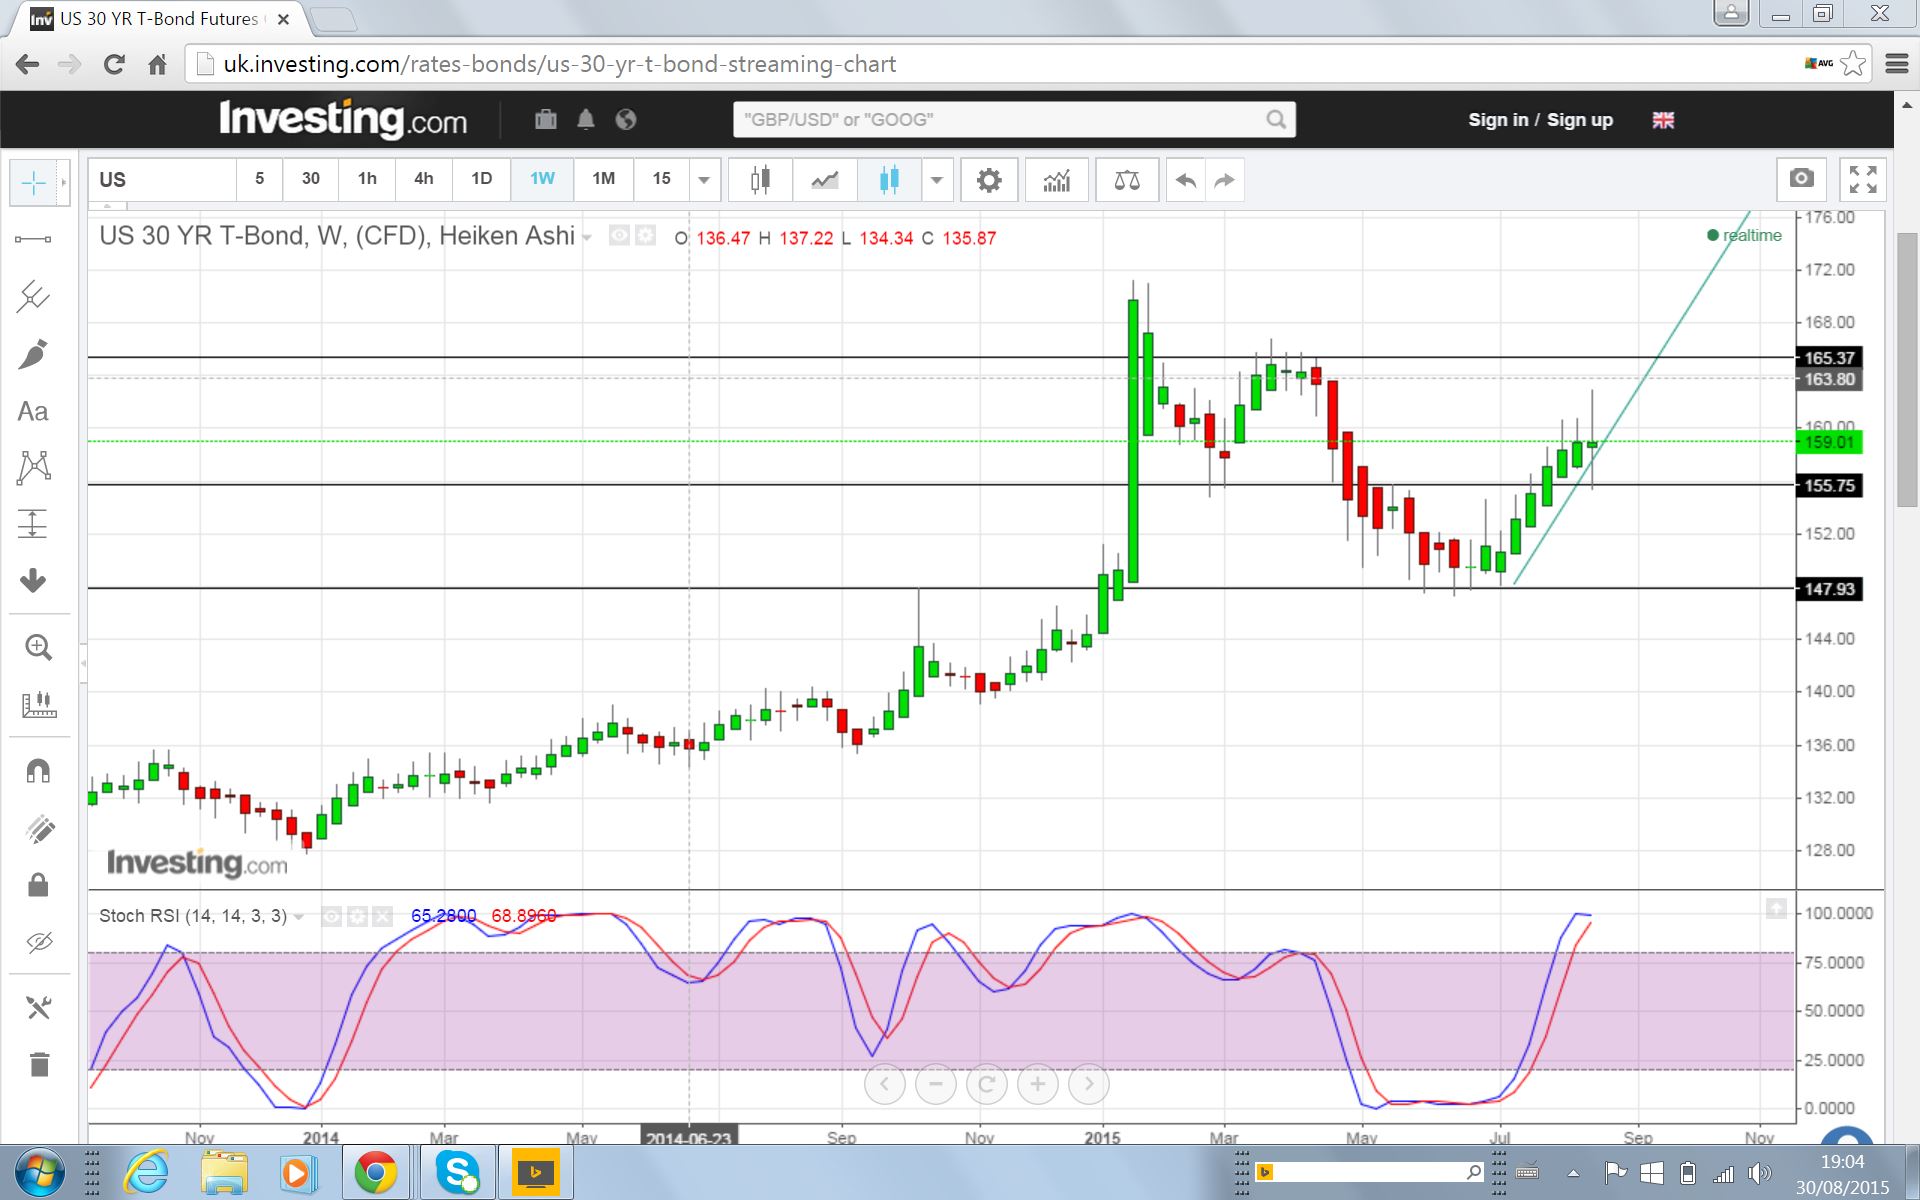Reset the chart view
The image size is (1920, 1200).
(x=987, y=1084)
